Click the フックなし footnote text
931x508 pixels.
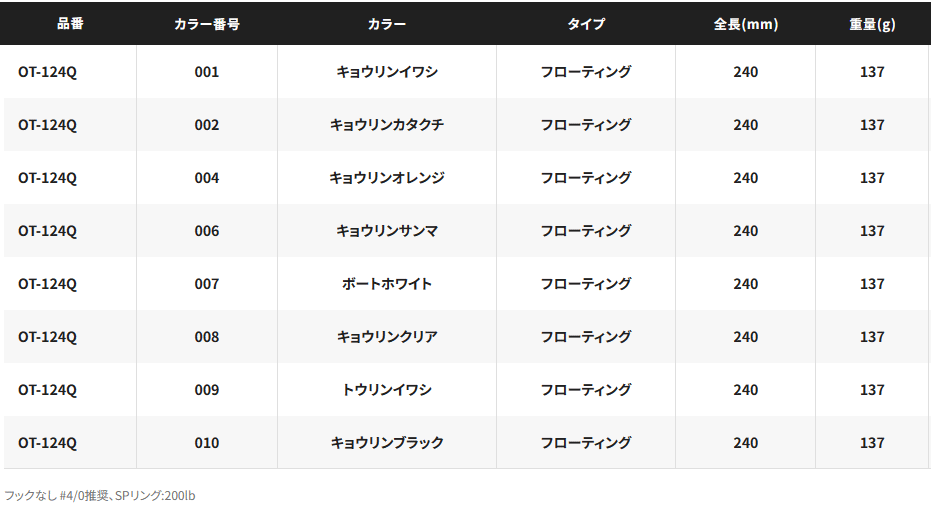(100, 496)
